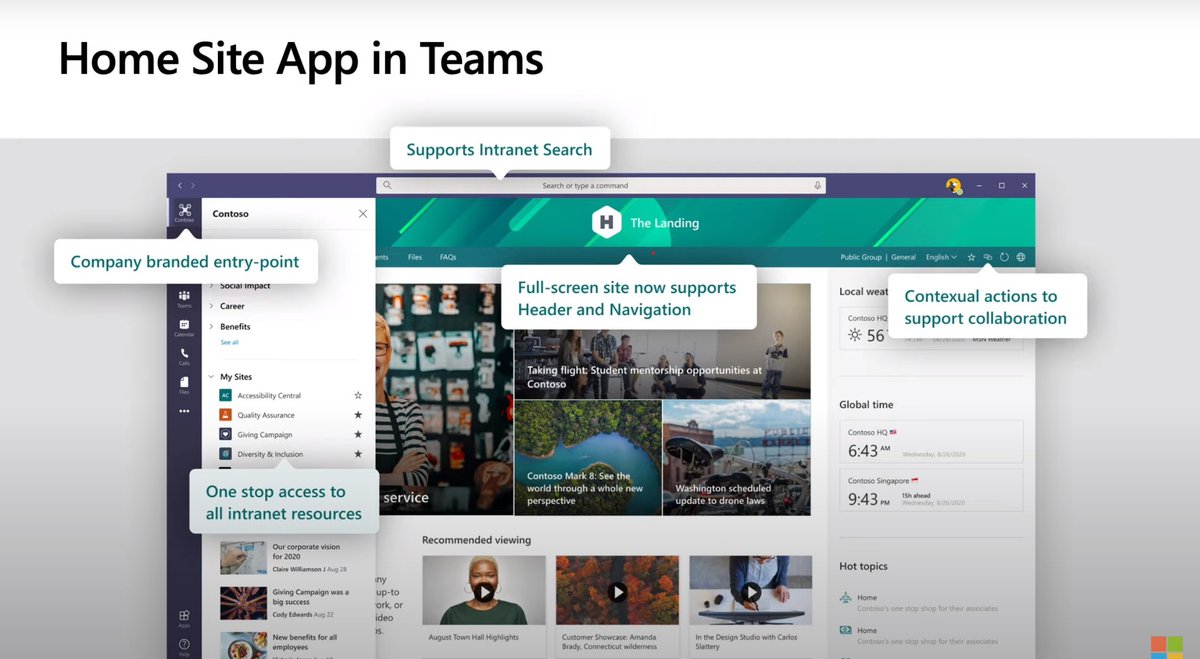Play August Town Hall Highlights video
Viewport: 1200px width, 659px height.
point(484,592)
